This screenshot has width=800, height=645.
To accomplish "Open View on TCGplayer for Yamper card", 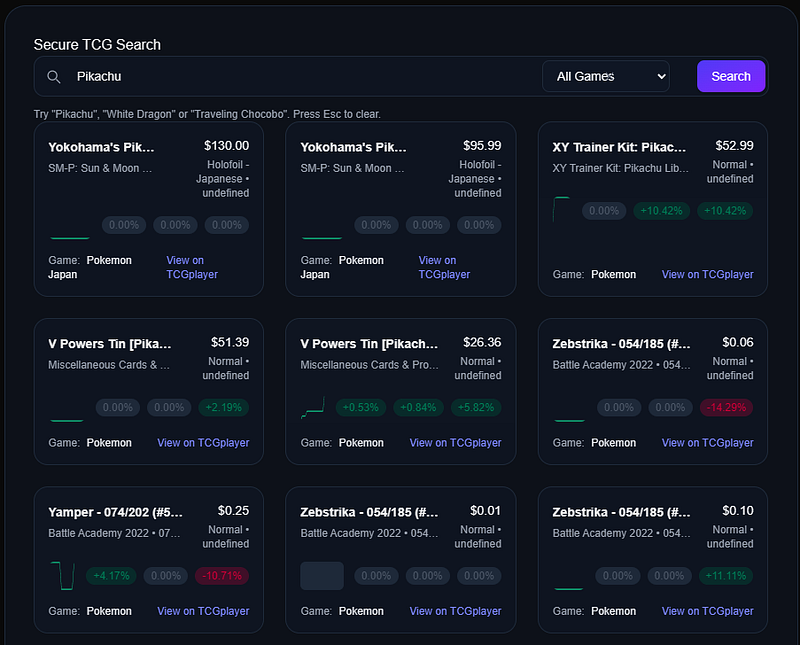I will click(203, 611).
